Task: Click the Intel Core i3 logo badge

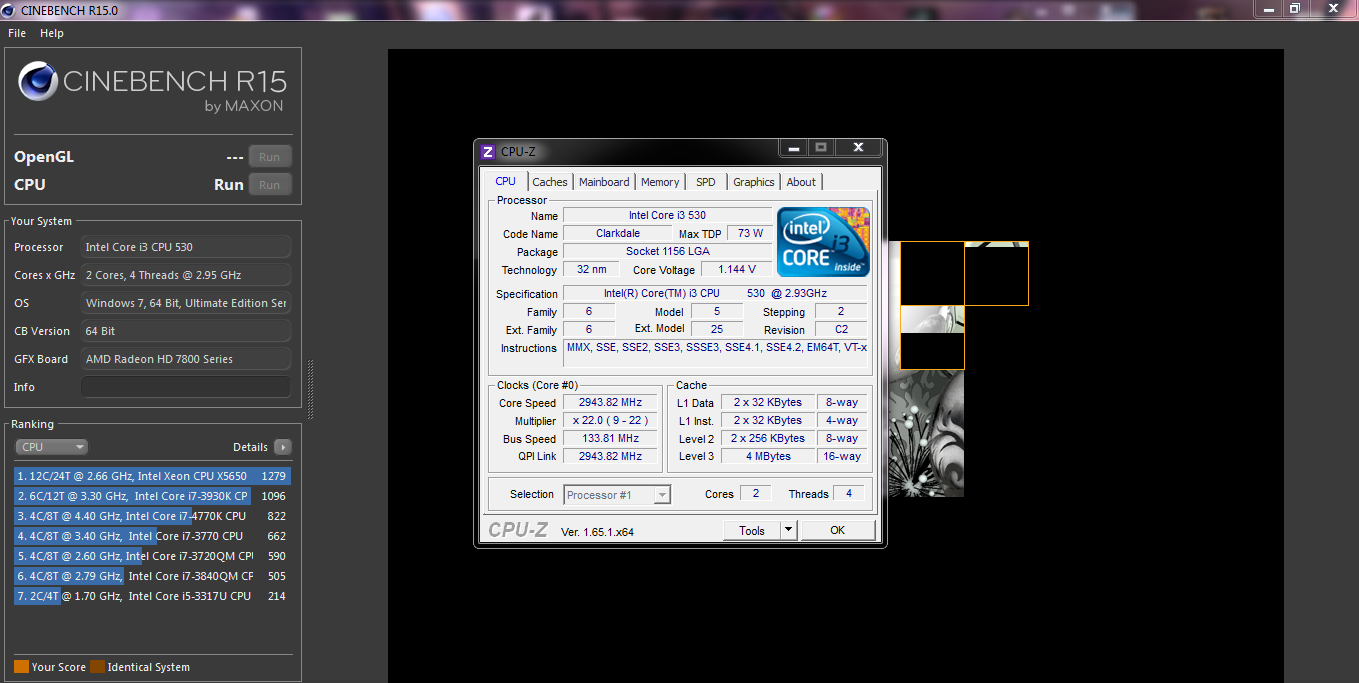Action: click(823, 242)
